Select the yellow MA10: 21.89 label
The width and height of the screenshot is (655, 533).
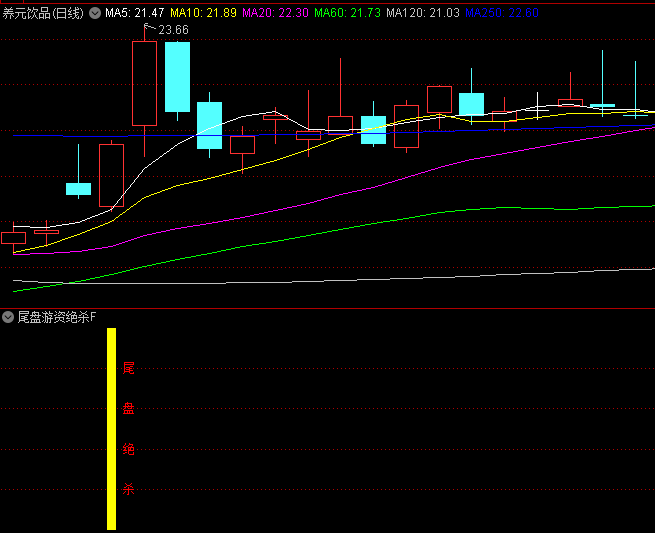point(204,13)
